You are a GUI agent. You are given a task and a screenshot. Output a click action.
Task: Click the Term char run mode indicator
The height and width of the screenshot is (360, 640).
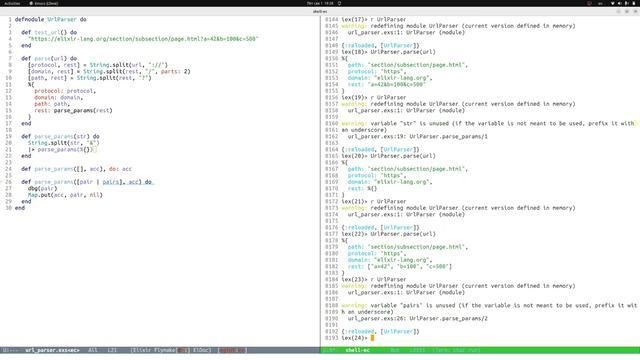456,350
